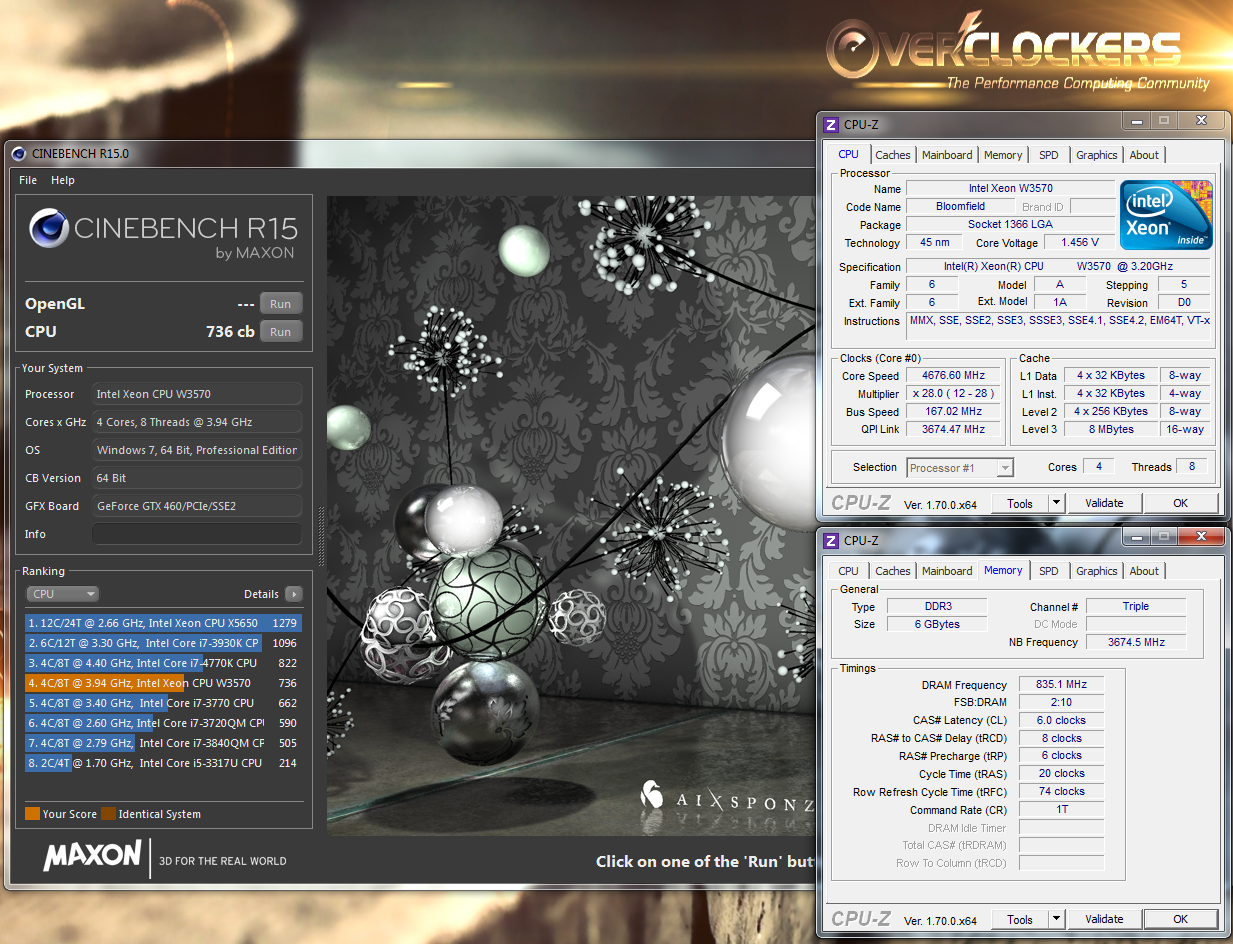This screenshot has height=944, width=1233.
Task: Click the Core Voltage value 1.456 V
Action: coord(1080,242)
